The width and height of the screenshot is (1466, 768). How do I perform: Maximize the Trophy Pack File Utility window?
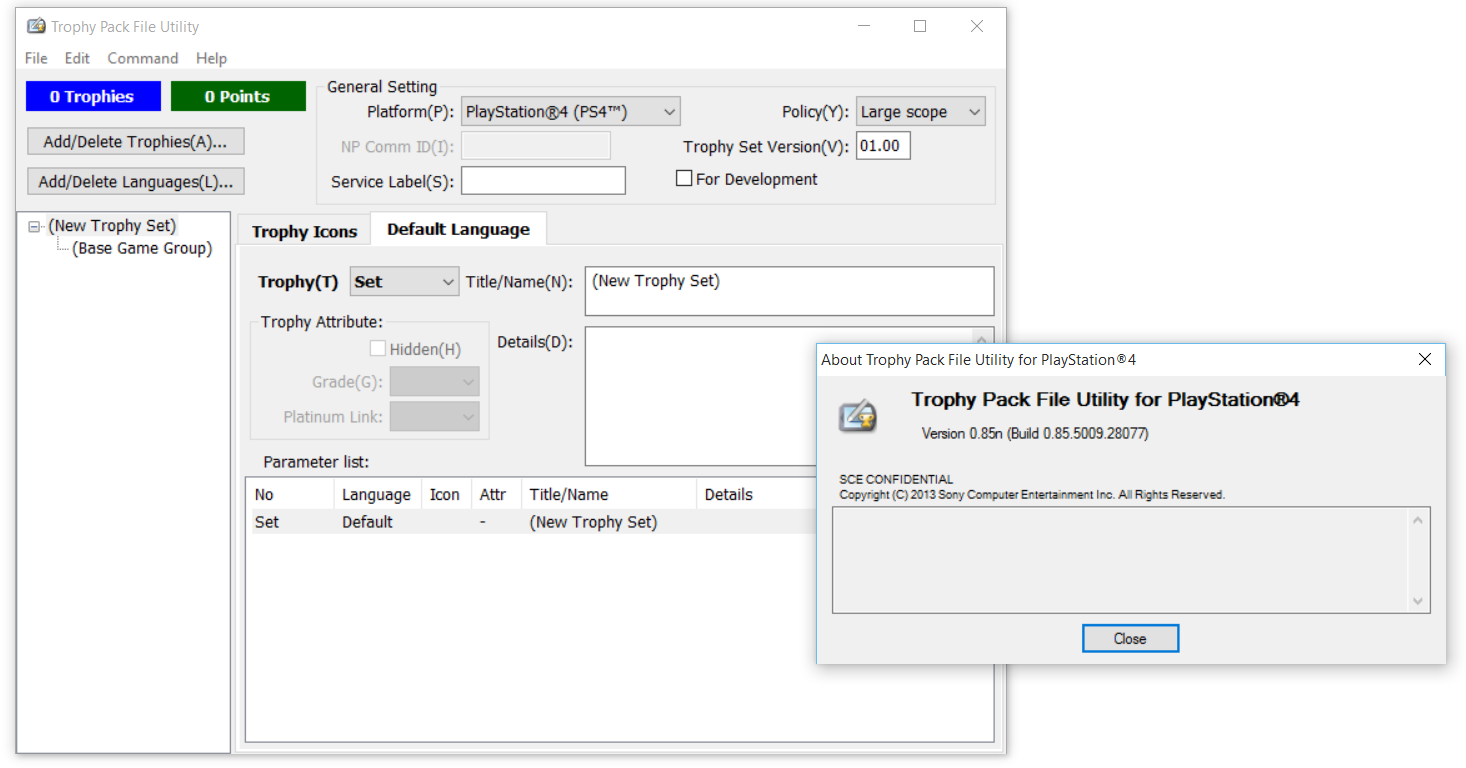[x=920, y=27]
